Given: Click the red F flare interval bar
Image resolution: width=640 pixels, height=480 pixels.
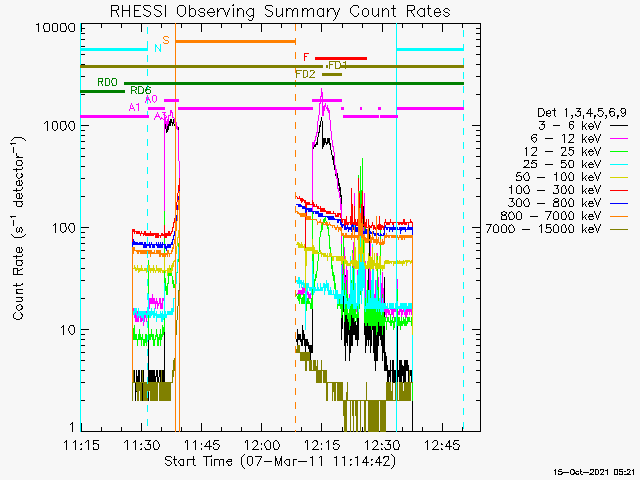Looking at the screenshot, I should point(341,58).
